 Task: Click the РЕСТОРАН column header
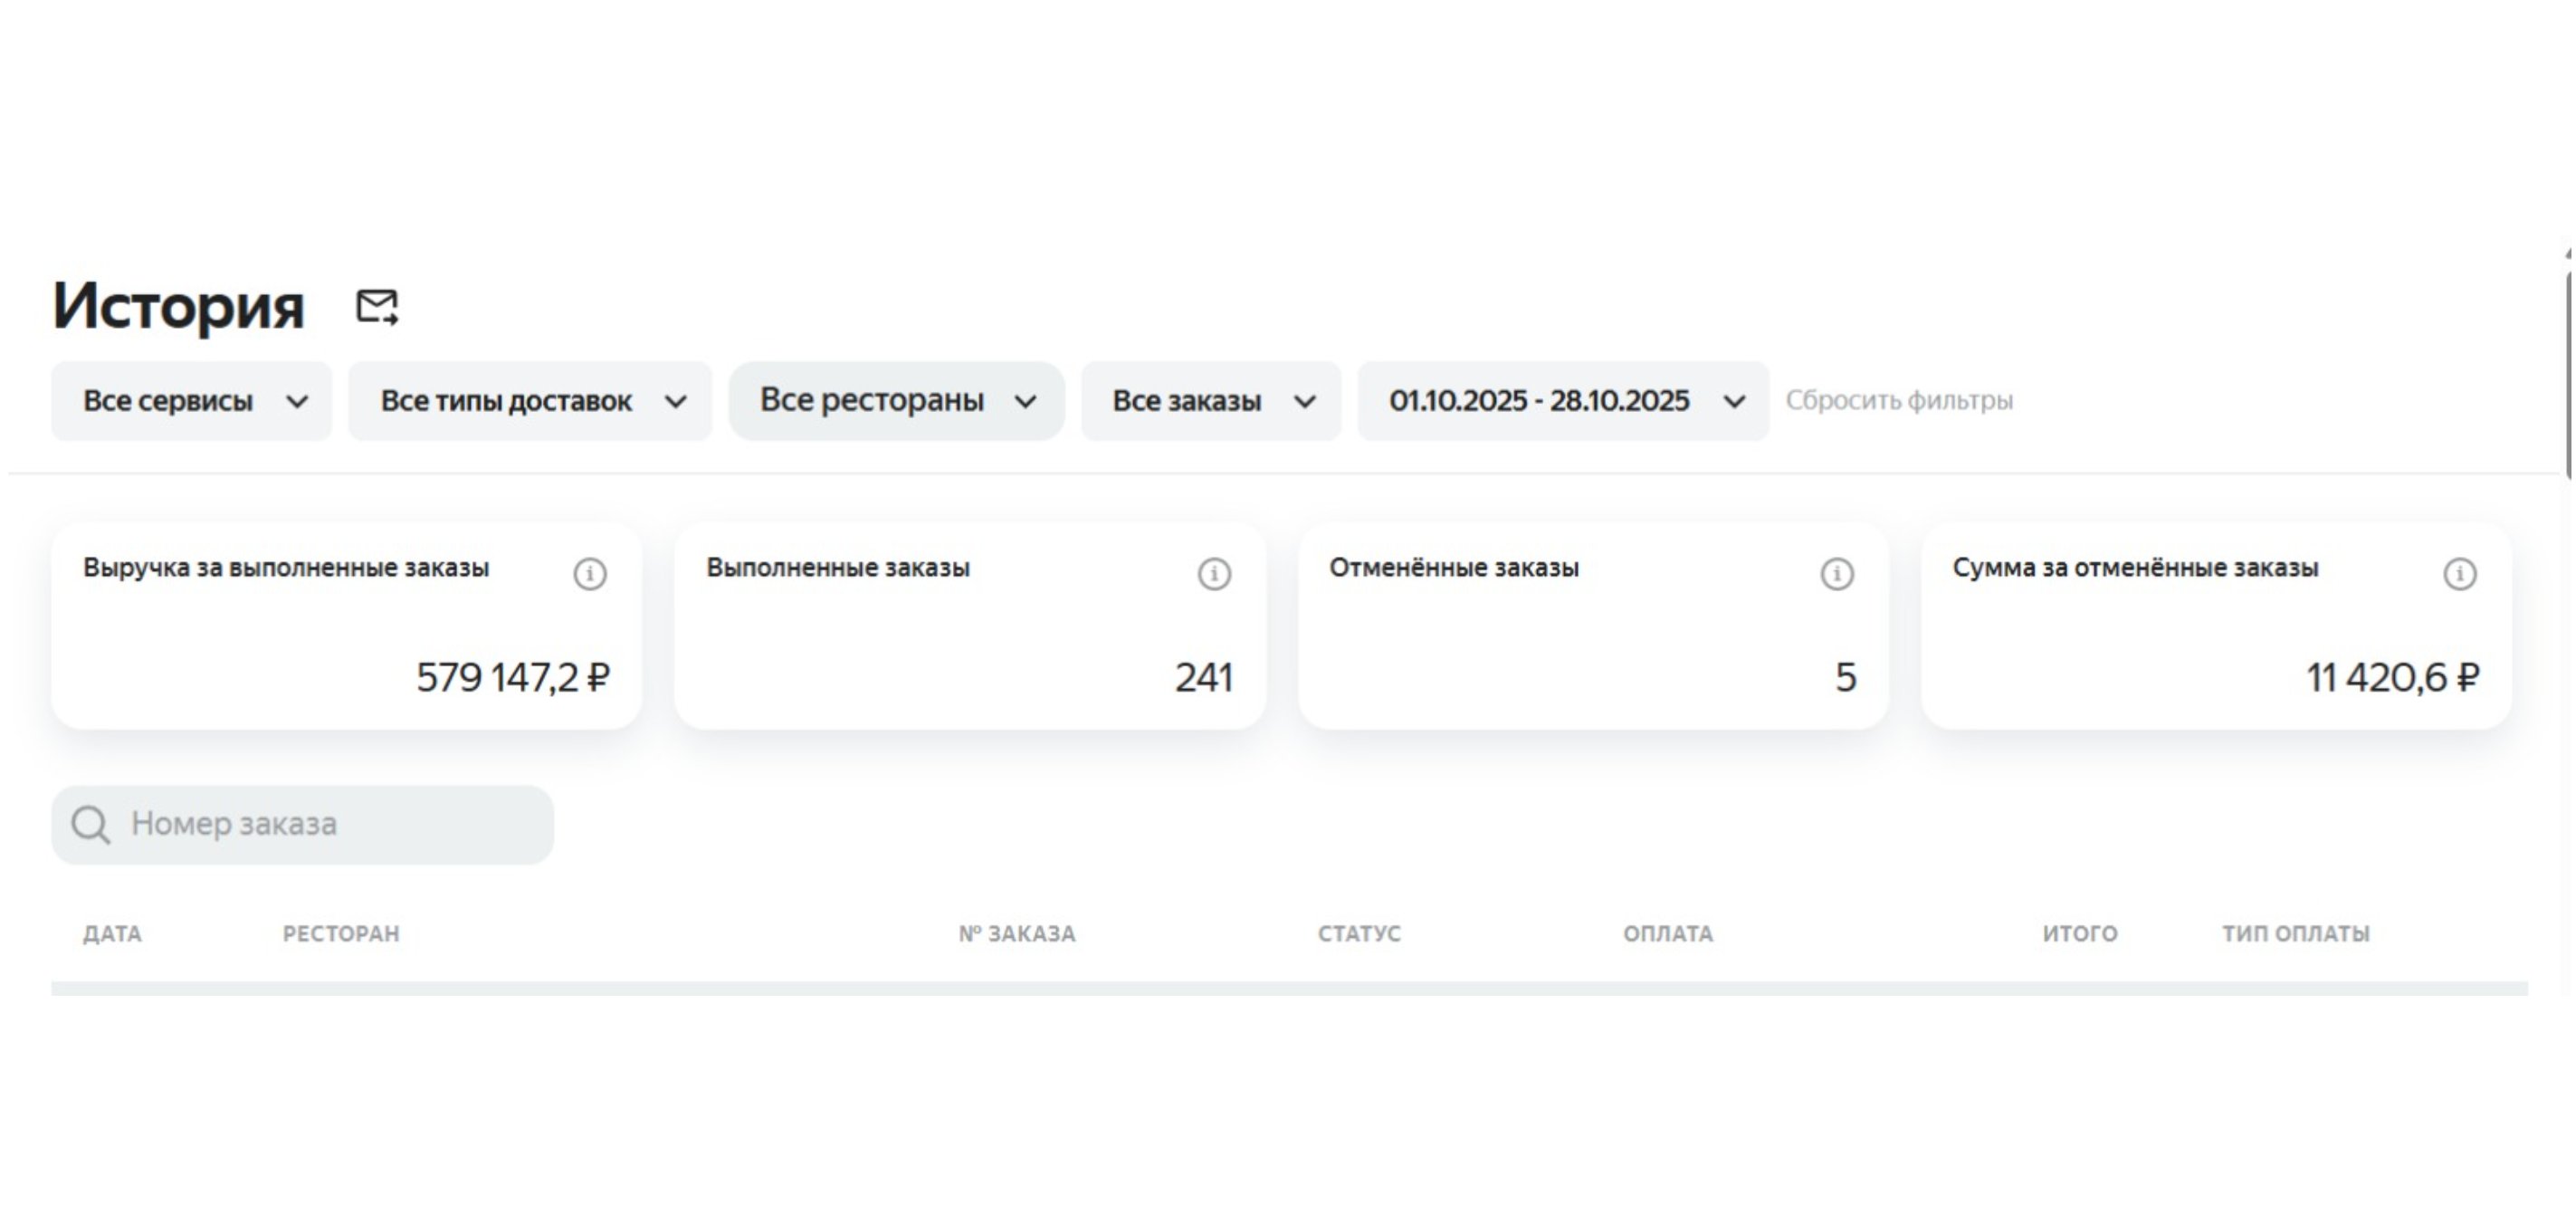click(341, 934)
